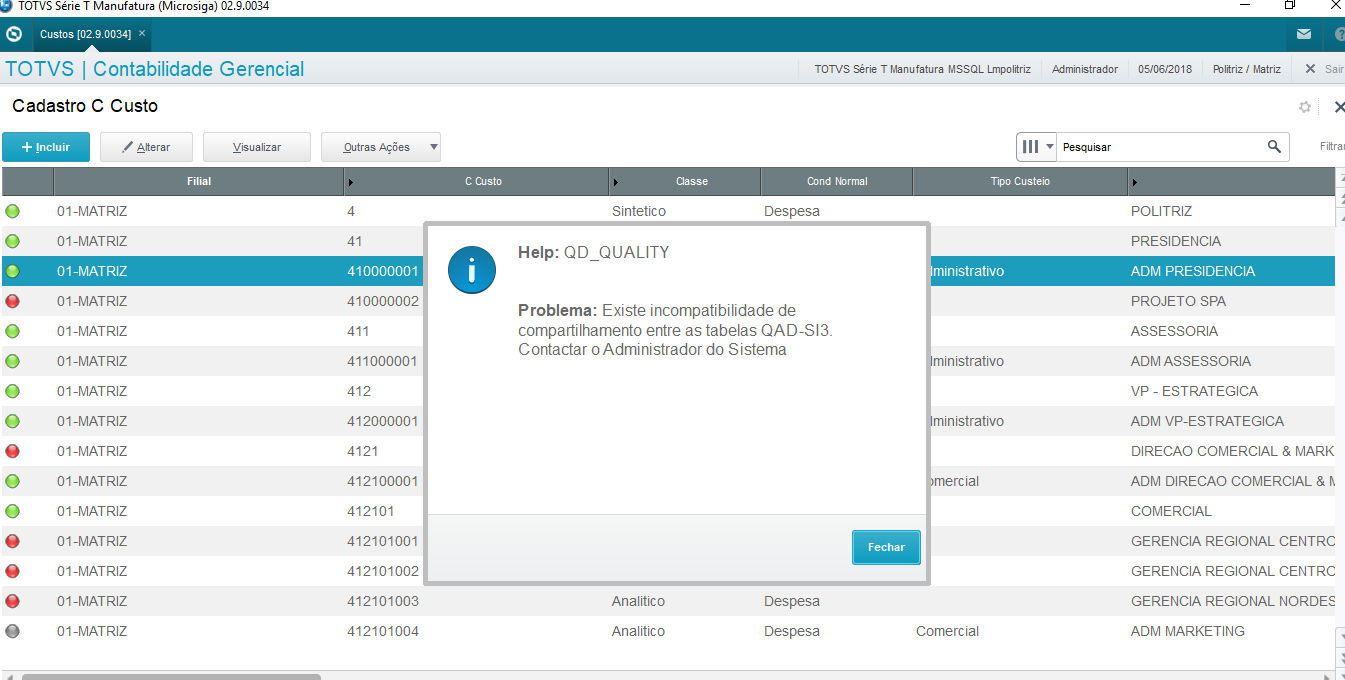The width and height of the screenshot is (1345, 680).
Task: Open the search column selector dropdown
Action: (1037, 147)
